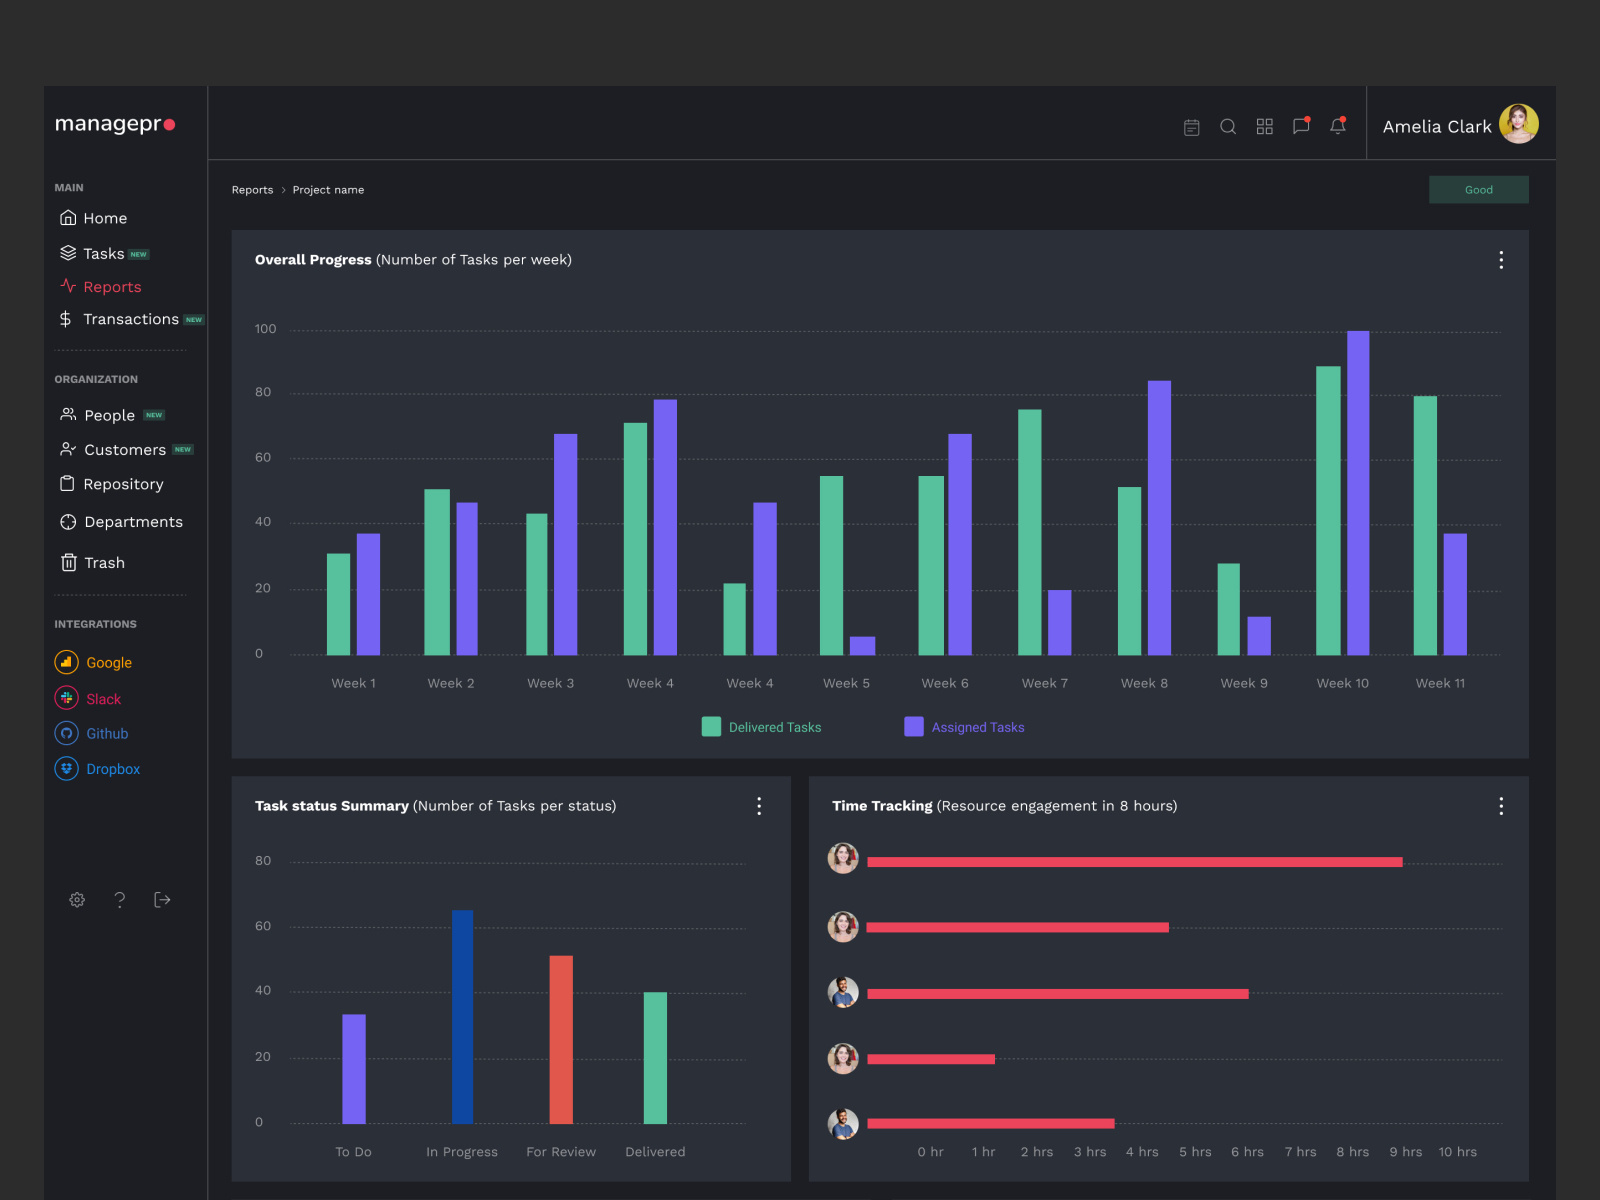The height and width of the screenshot is (1200, 1600).
Task: Open settings via the gear icon
Action: (77, 899)
